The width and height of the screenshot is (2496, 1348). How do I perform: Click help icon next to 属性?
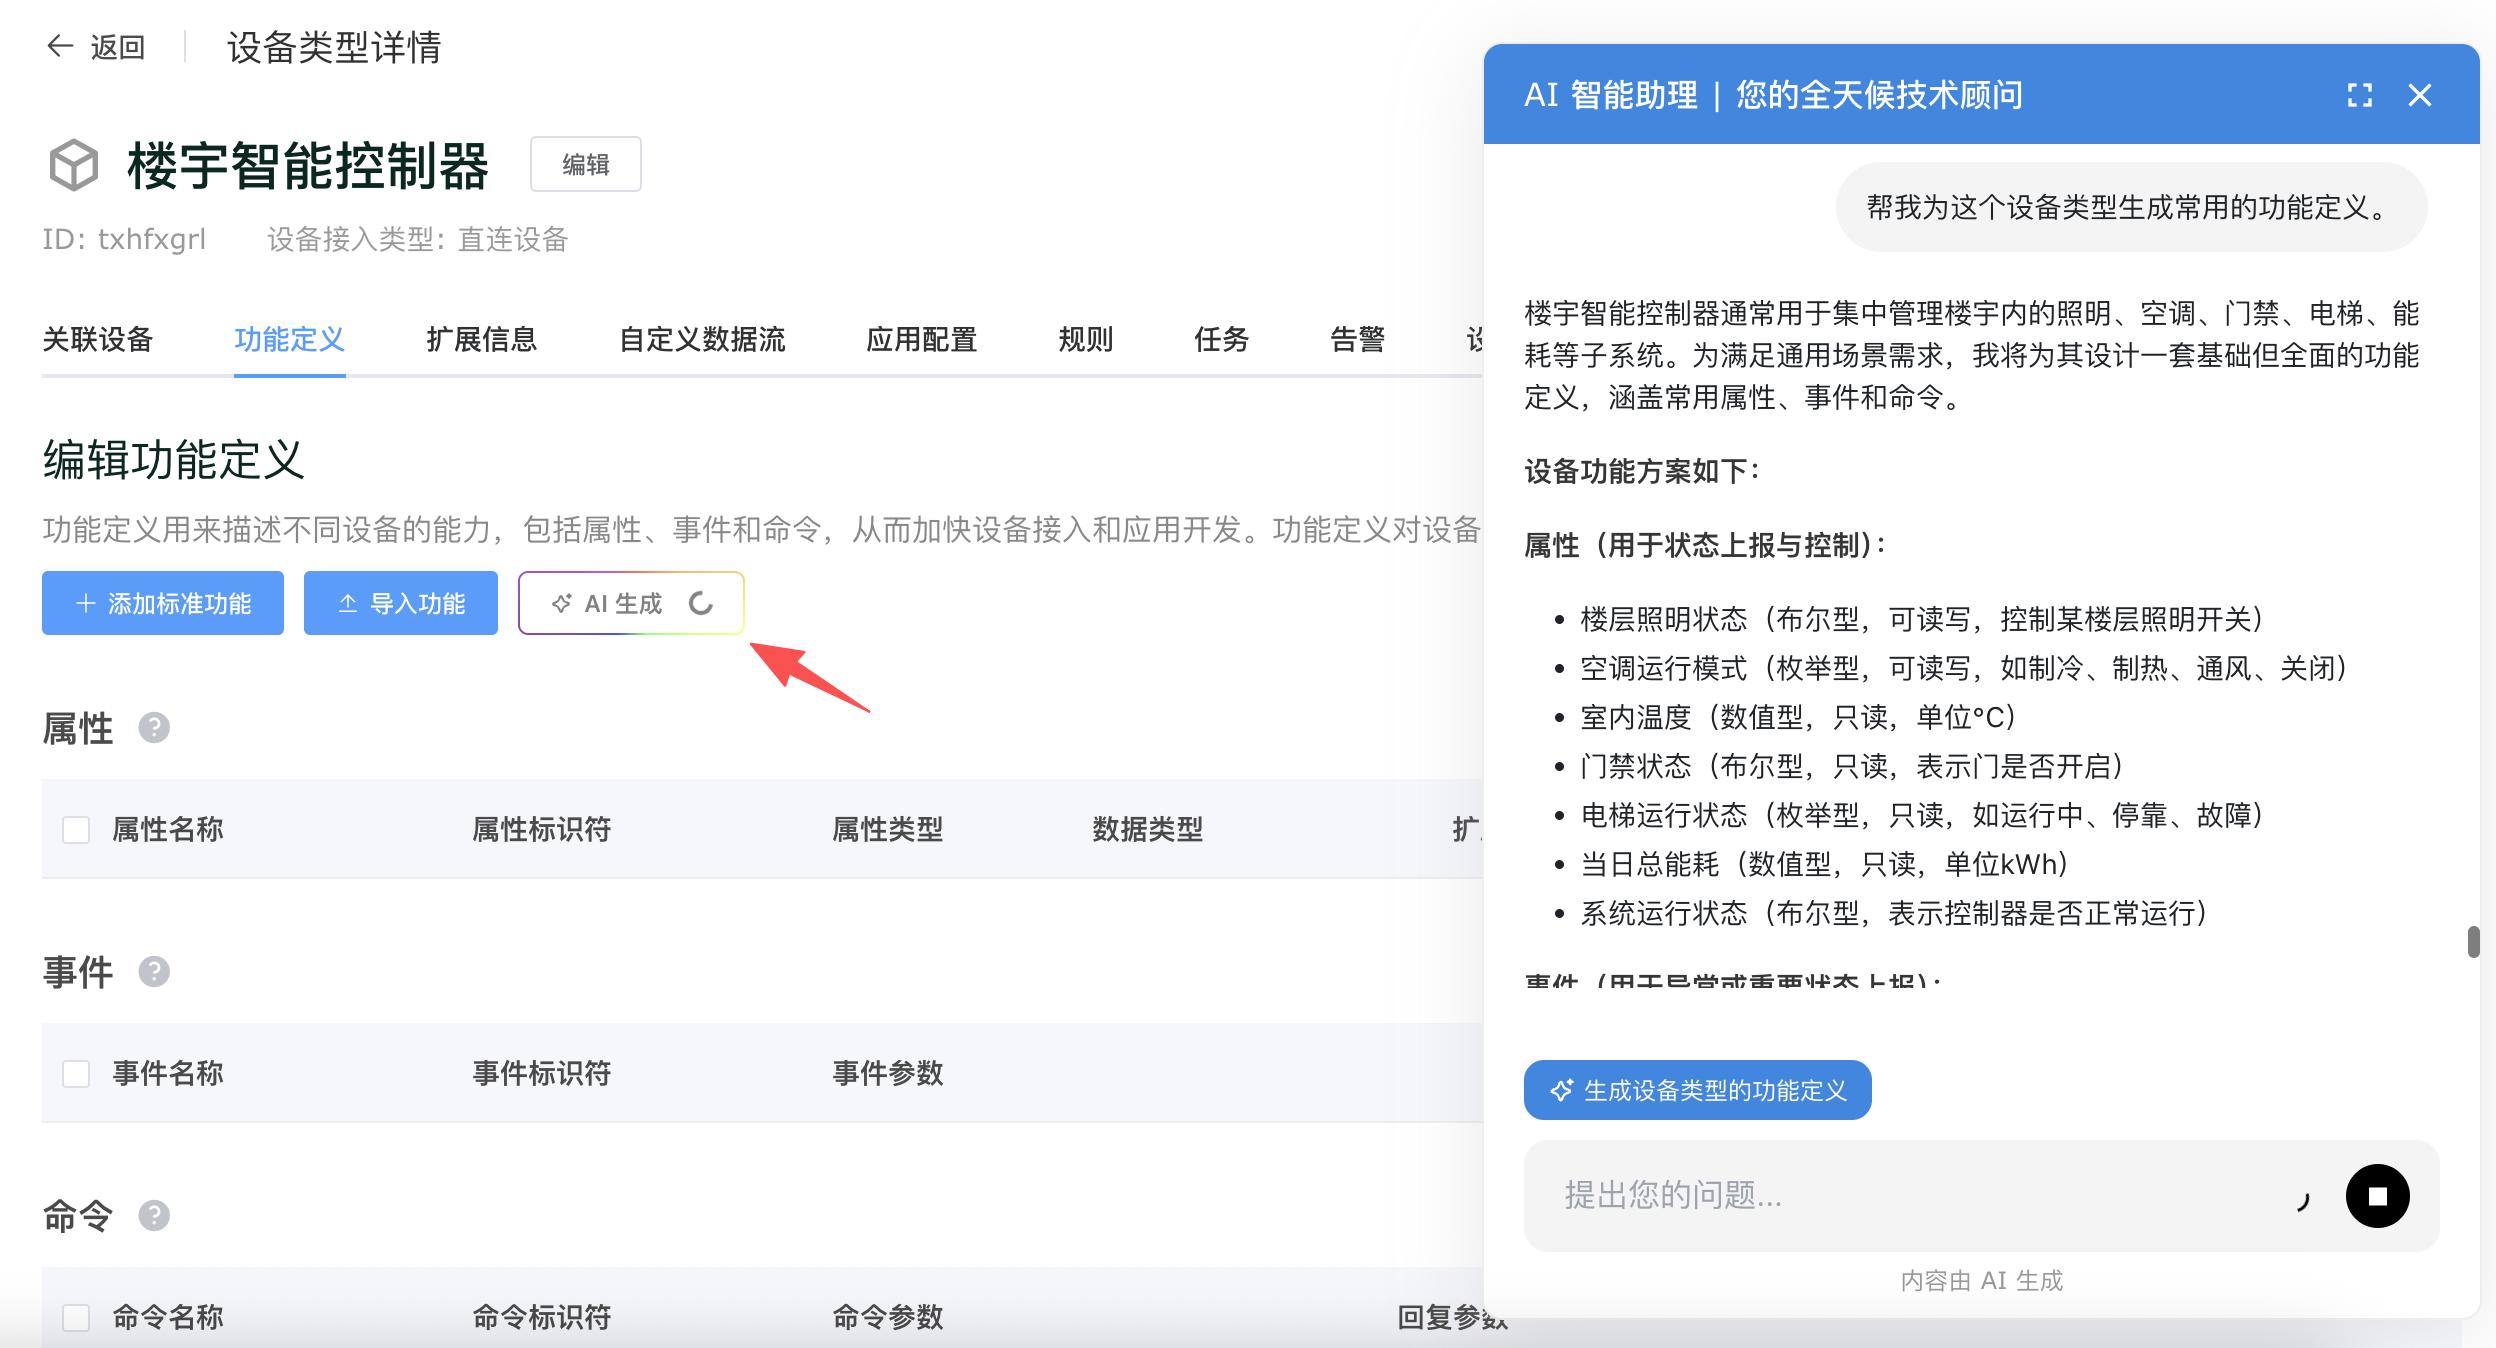[154, 727]
